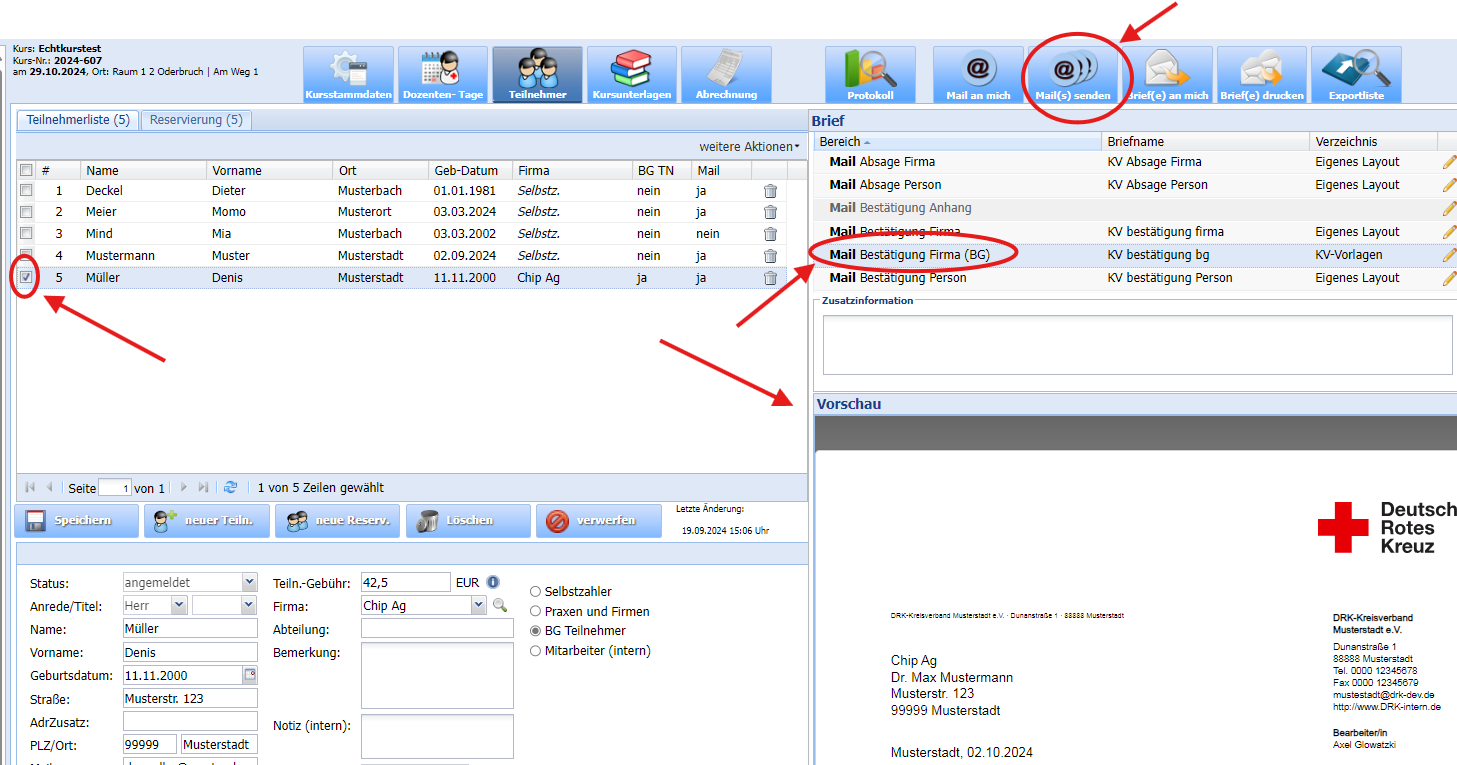
Task: Check the checkbox for Meier row
Action: click(x=27, y=212)
